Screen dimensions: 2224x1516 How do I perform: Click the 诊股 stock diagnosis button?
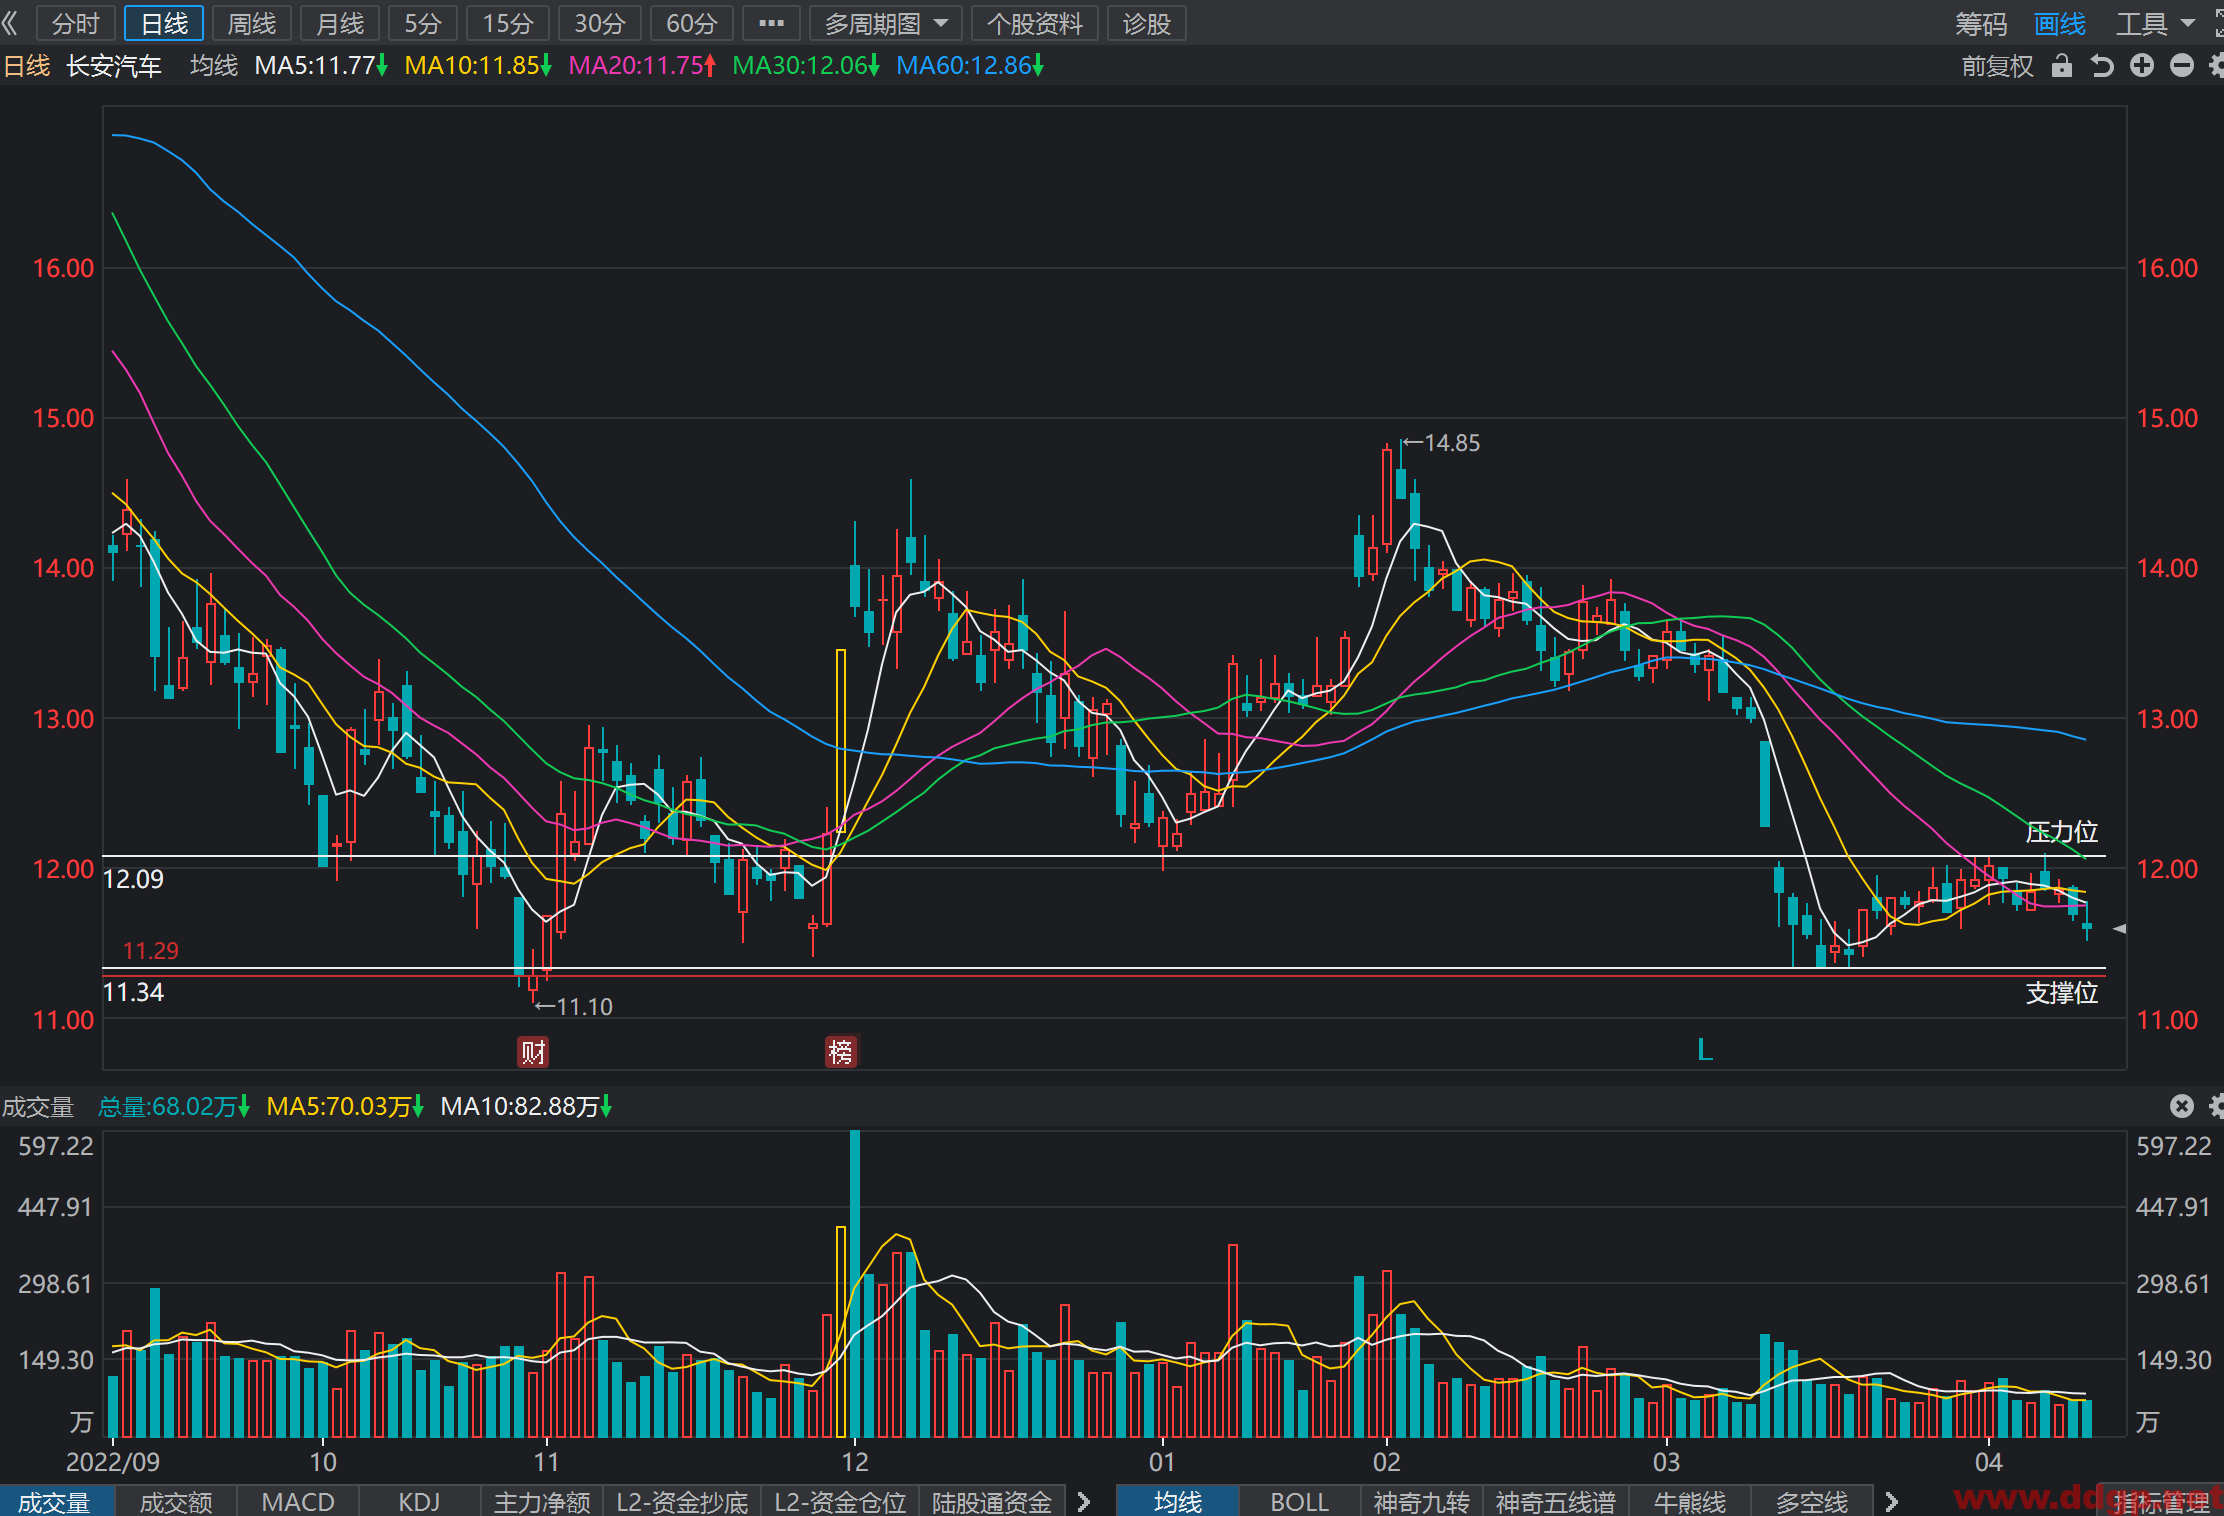(x=1146, y=24)
